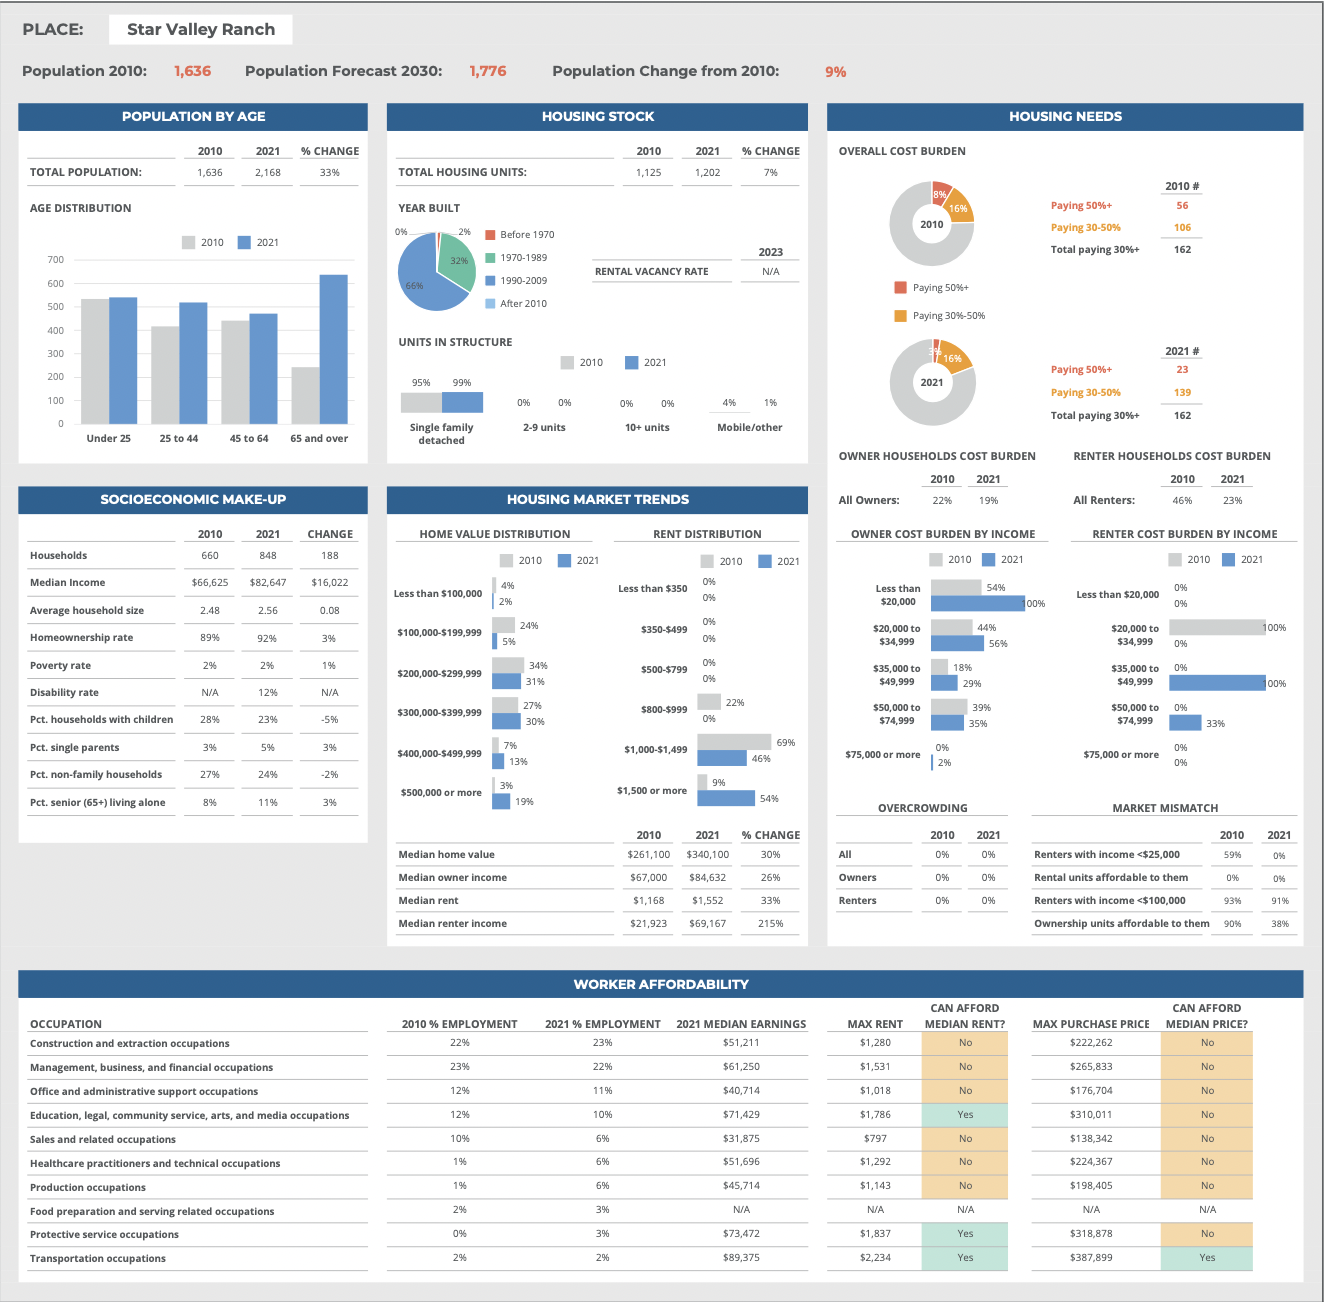Click the Paying 50%+ legend swatch under donut
The image size is (1324, 1302).
click(900, 288)
